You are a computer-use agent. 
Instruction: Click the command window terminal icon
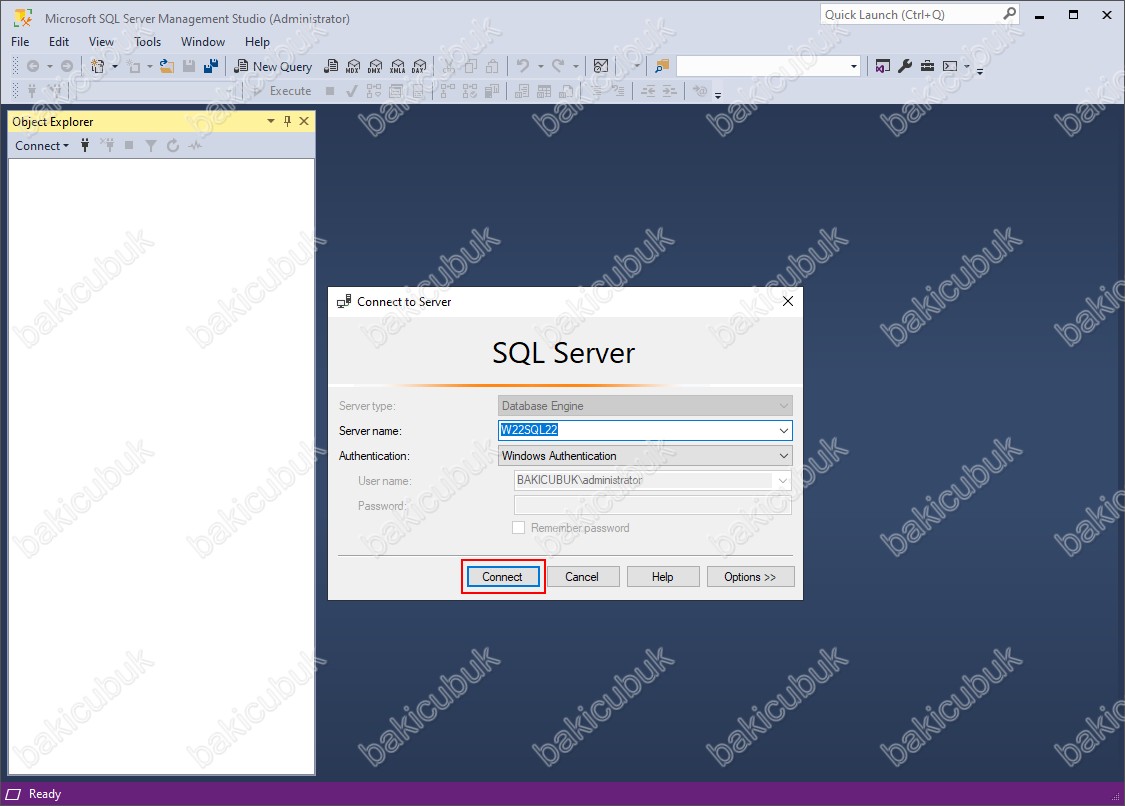[x=950, y=66]
